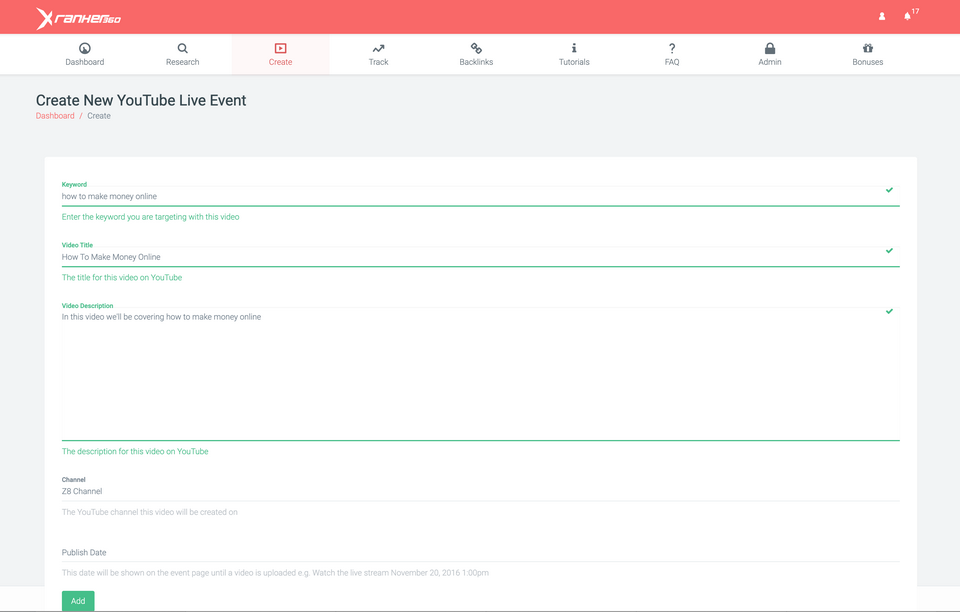Click the Publish Date field
Viewport: 960px width, 612px height.
click(480, 552)
